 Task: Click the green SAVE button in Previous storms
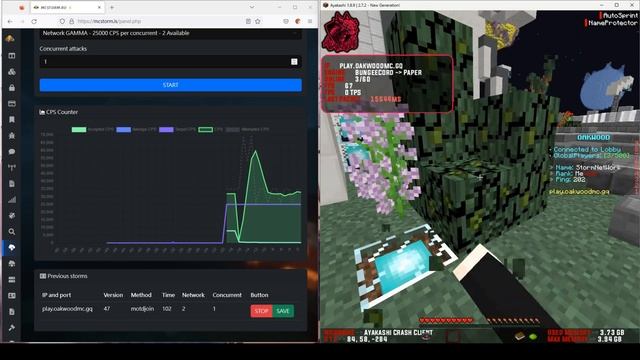point(283,311)
